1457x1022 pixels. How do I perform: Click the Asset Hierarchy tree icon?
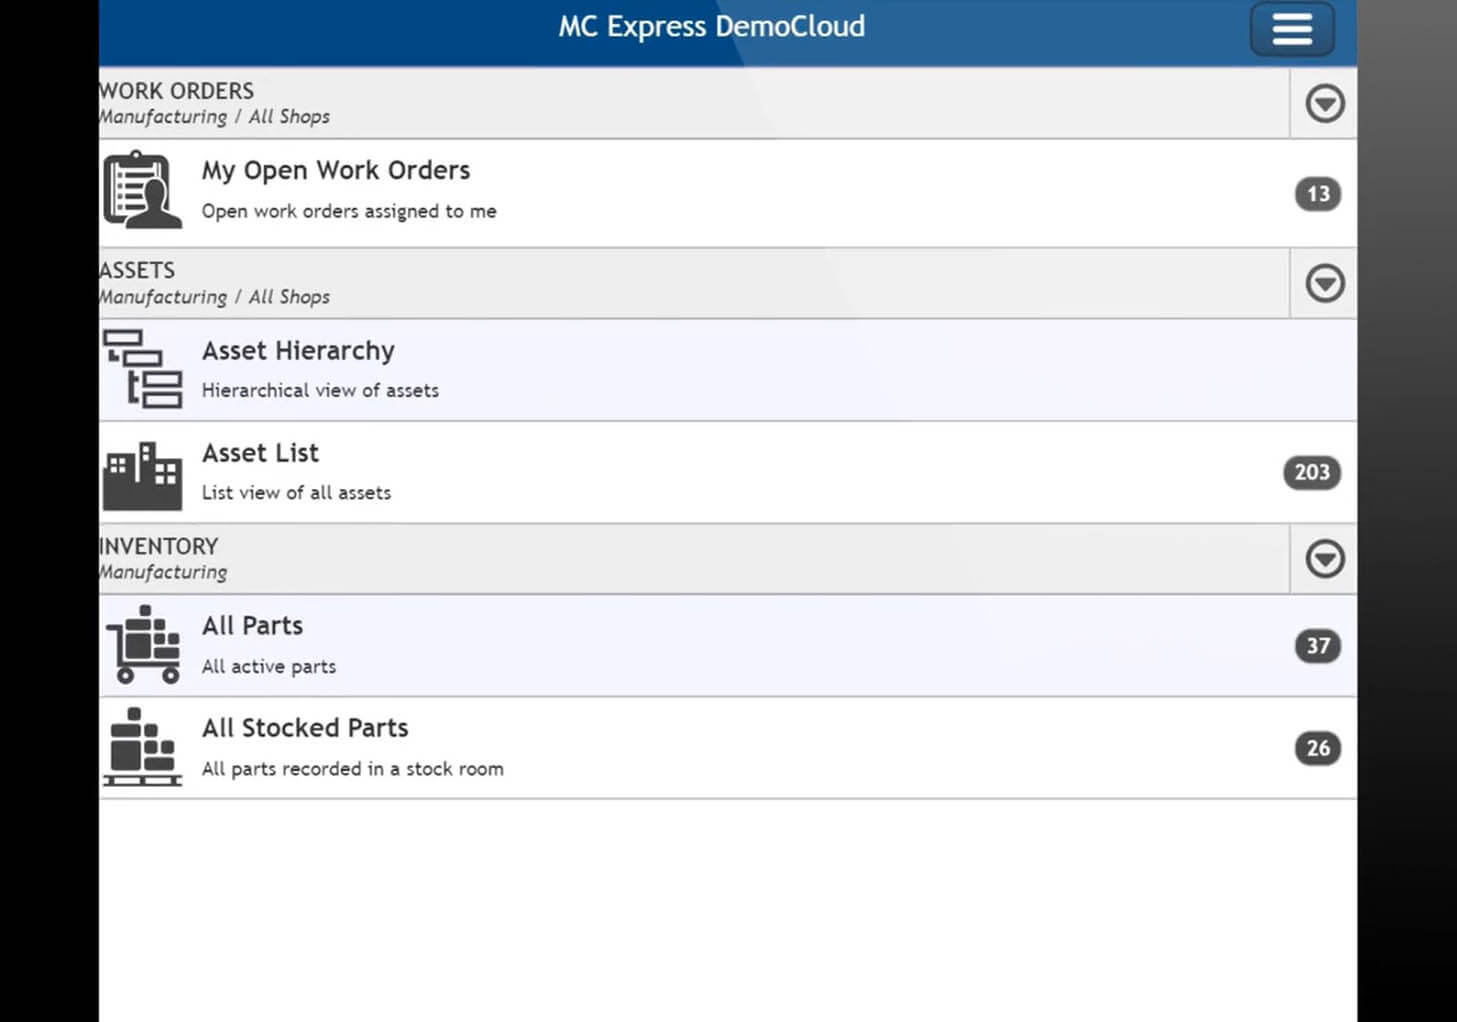coord(143,370)
